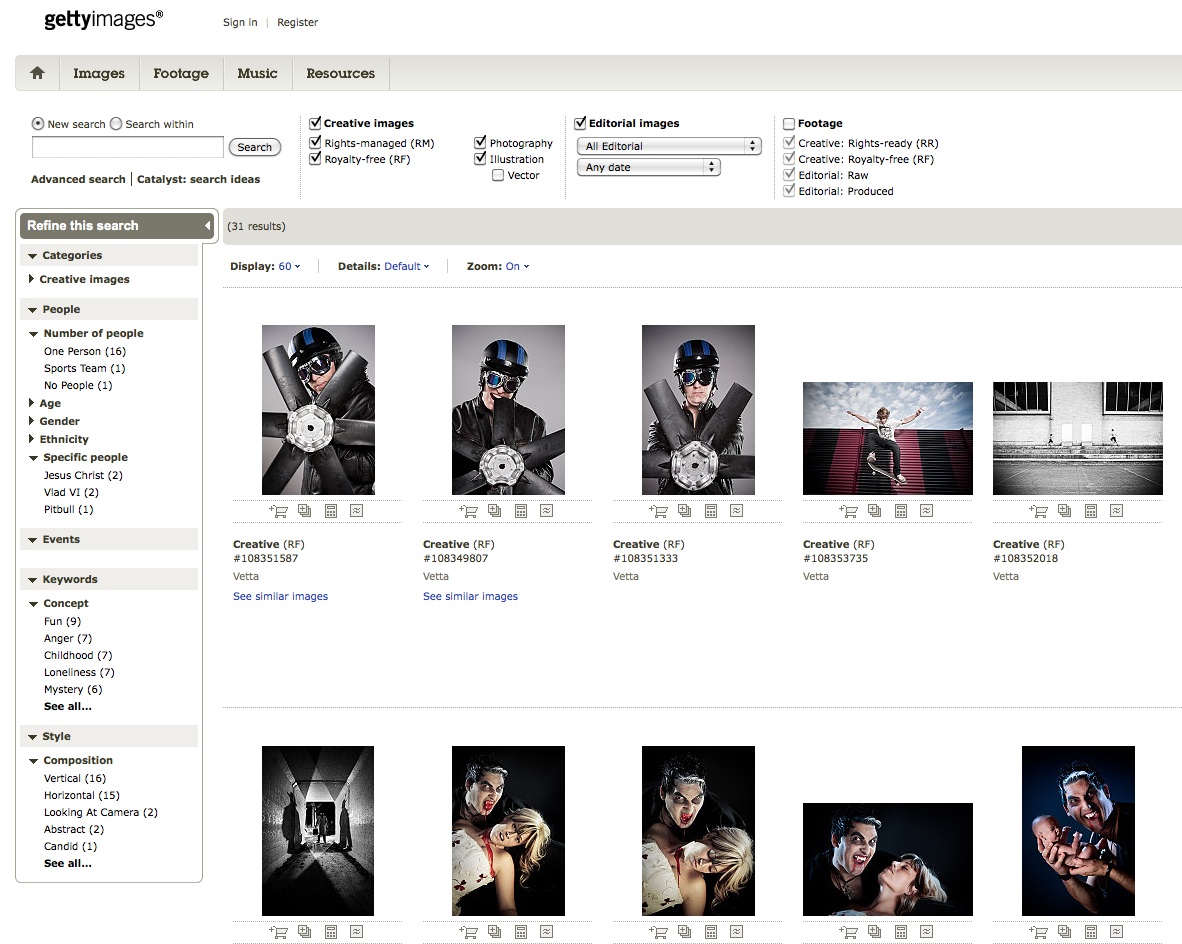Viewport: 1182px width, 944px height.
Task: Open the All Editorial dropdown
Action: pyautogui.click(x=669, y=146)
